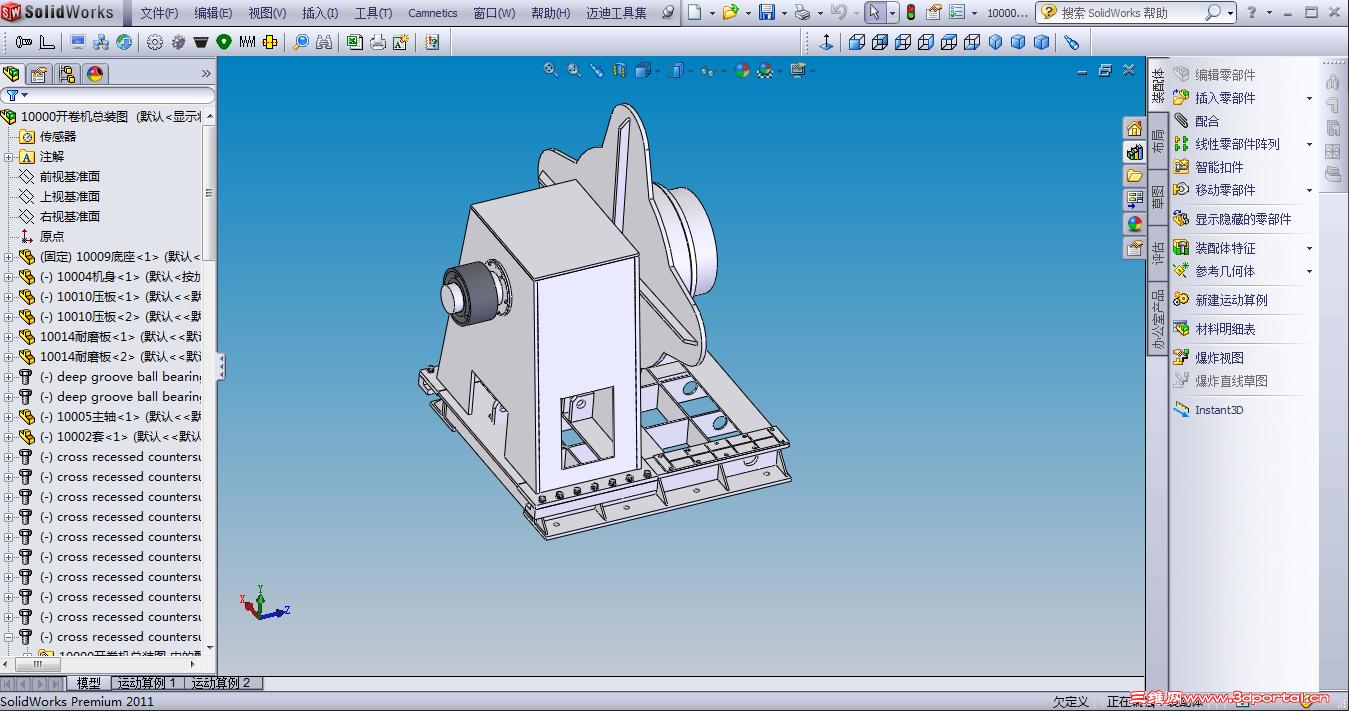This screenshot has width=1349, height=711.
Task: Click the New document icon
Action: pyautogui.click(x=696, y=13)
